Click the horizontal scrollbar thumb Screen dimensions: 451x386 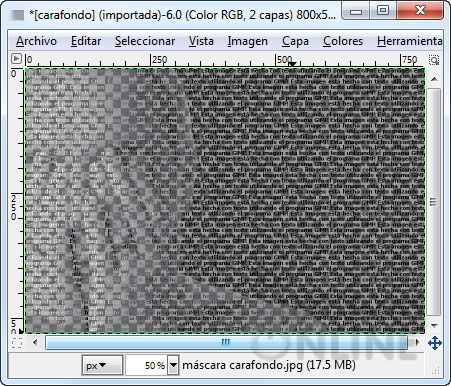pyautogui.click(x=226, y=342)
